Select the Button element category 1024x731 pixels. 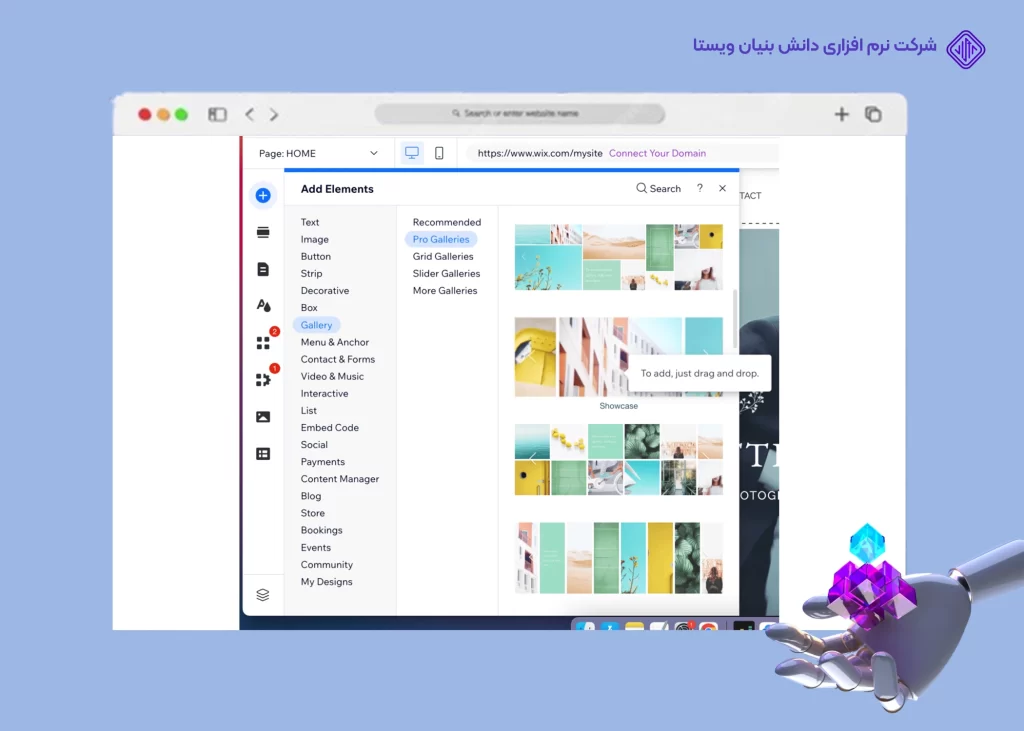(315, 256)
